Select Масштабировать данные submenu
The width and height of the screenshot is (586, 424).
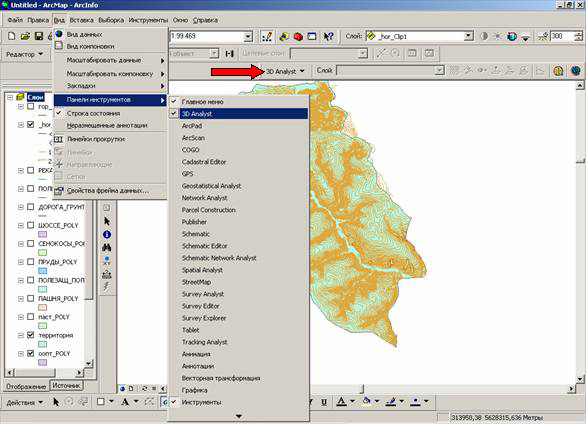[x=110, y=60]
